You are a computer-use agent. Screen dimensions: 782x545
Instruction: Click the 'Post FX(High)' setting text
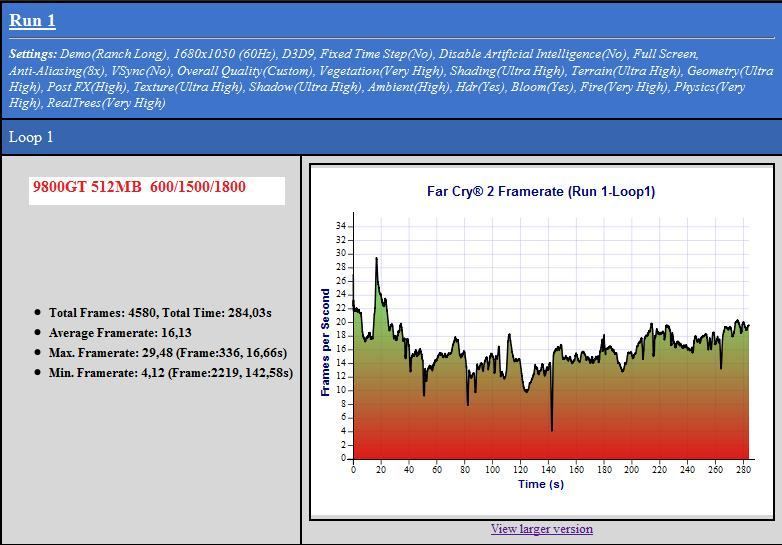[x=87, y=87]
